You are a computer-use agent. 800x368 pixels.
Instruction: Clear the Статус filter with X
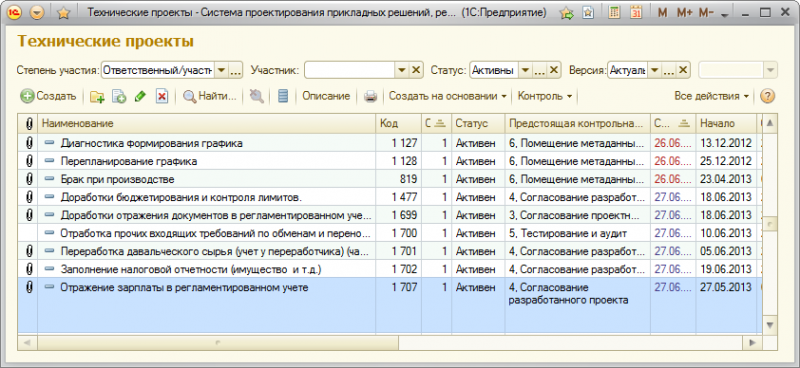(x=554, y=70)
